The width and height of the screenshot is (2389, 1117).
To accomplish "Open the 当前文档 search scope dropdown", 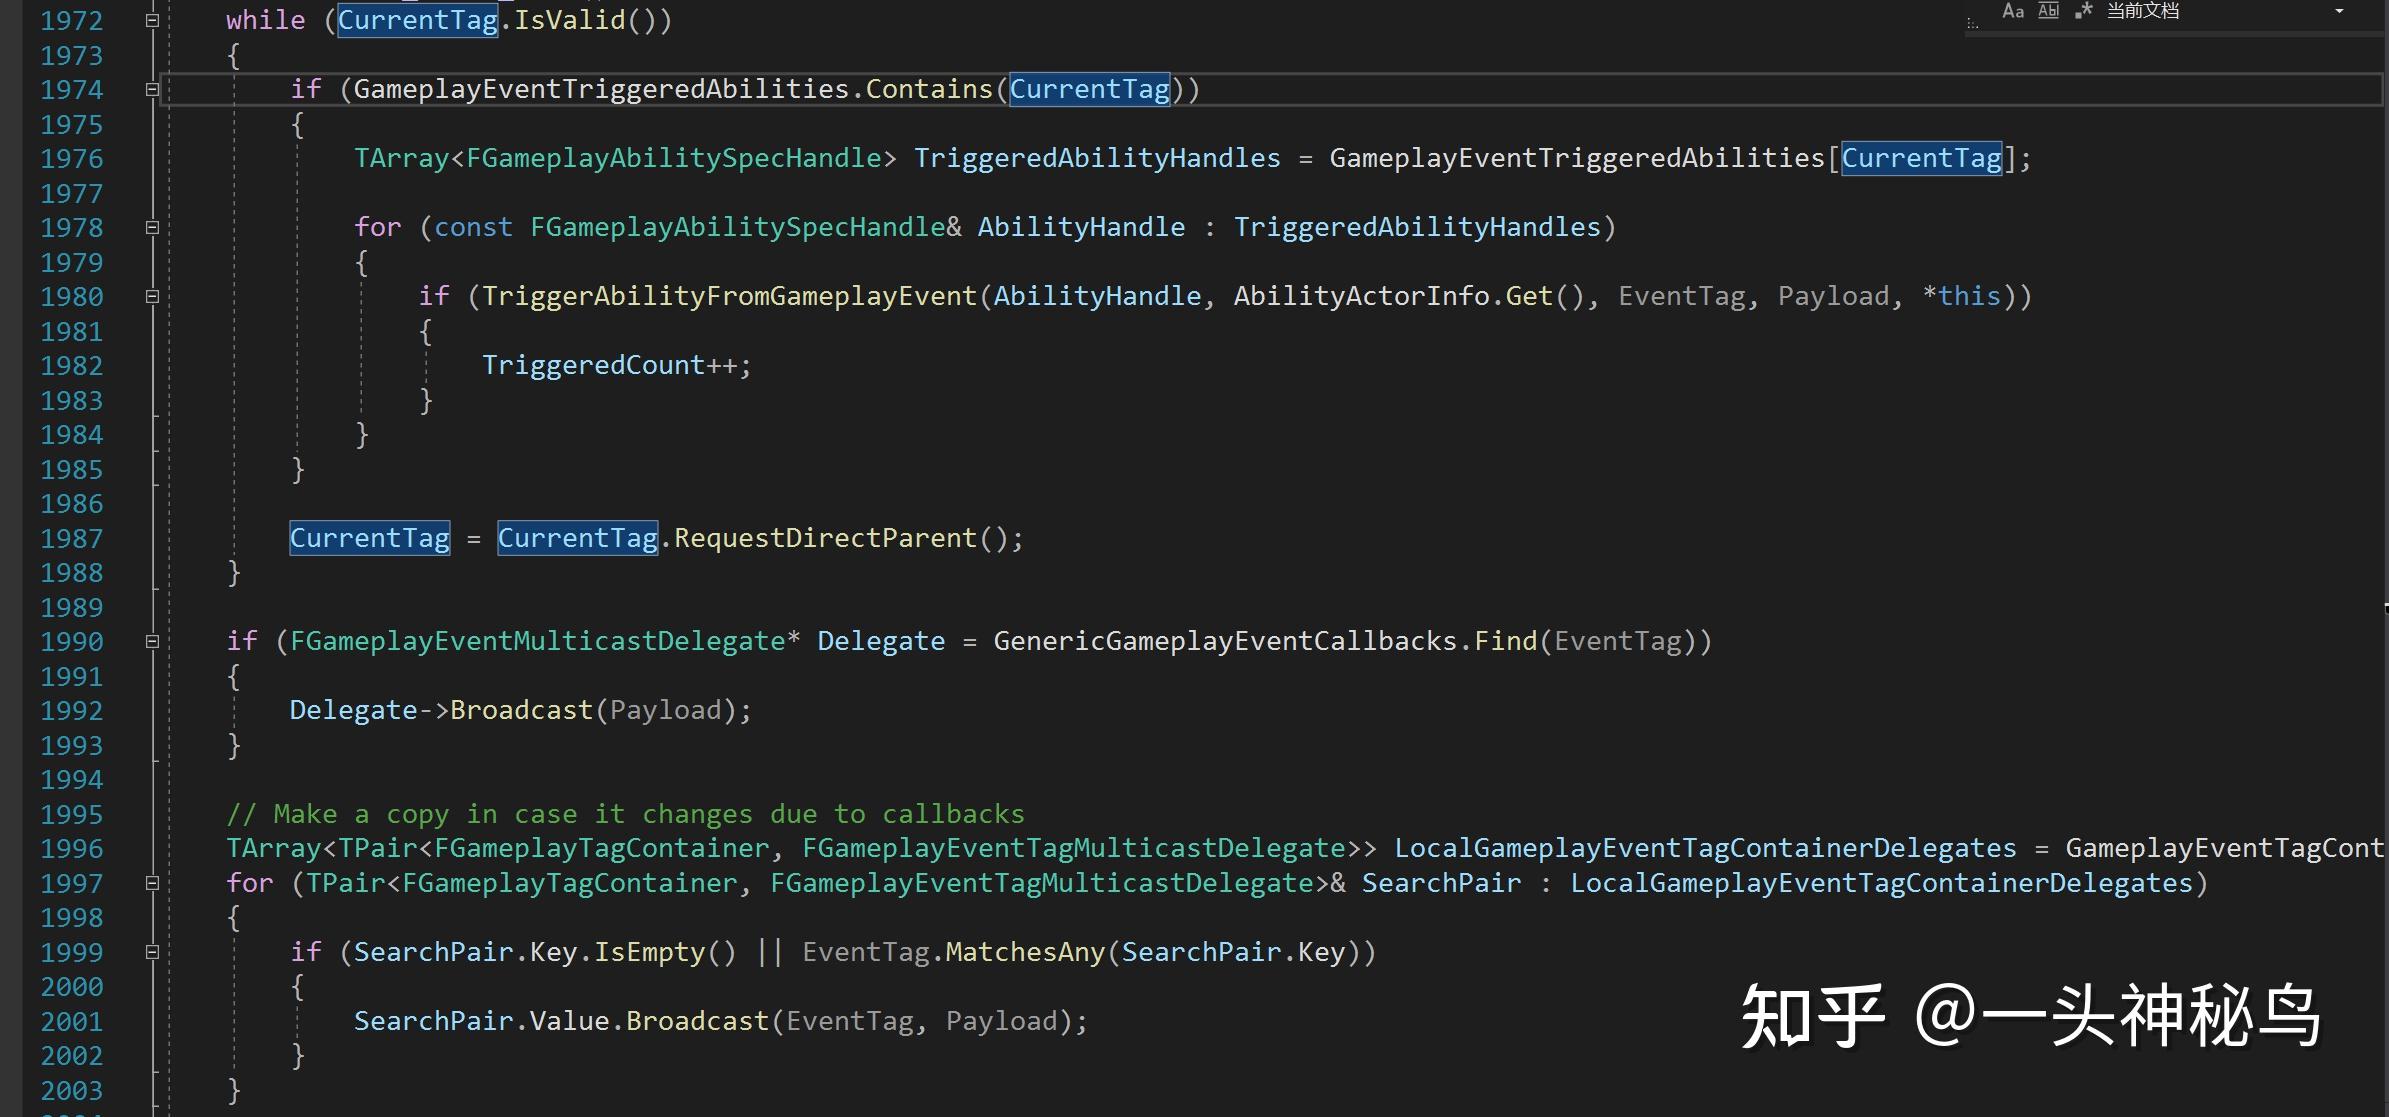I will tap(2339, 11).
